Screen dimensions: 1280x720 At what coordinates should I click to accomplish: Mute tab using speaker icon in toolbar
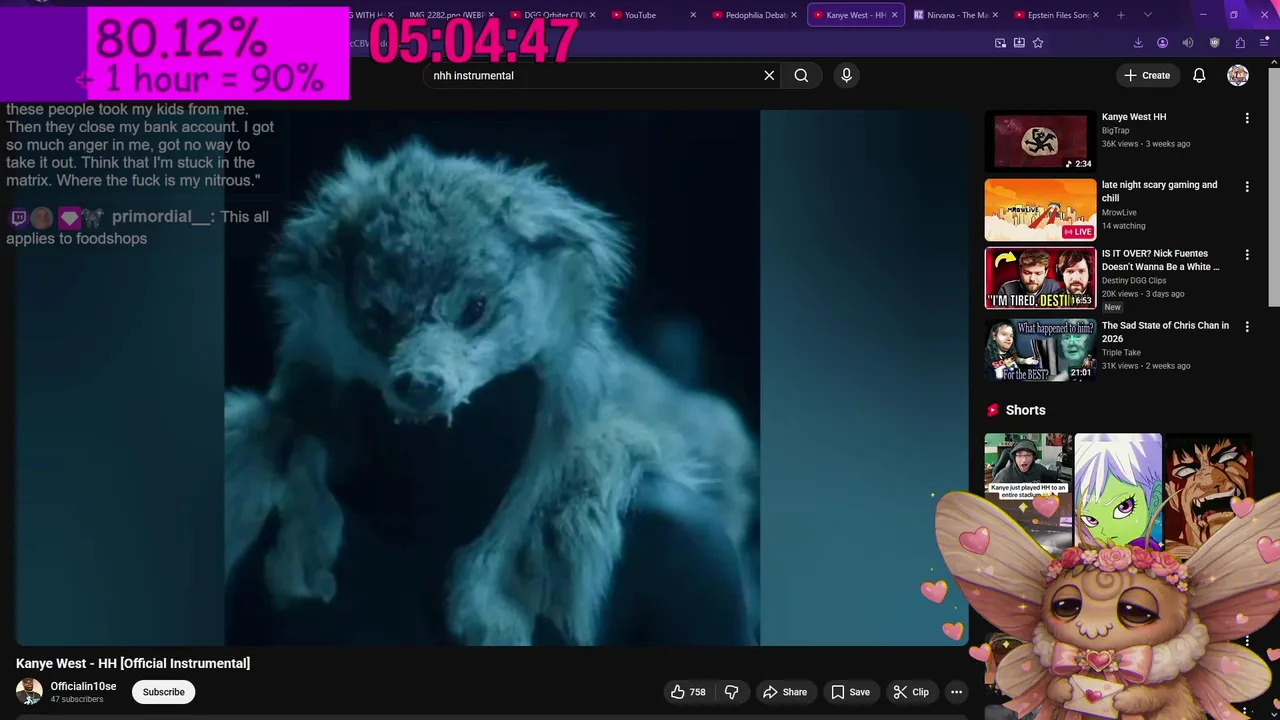click(1188, 43)
